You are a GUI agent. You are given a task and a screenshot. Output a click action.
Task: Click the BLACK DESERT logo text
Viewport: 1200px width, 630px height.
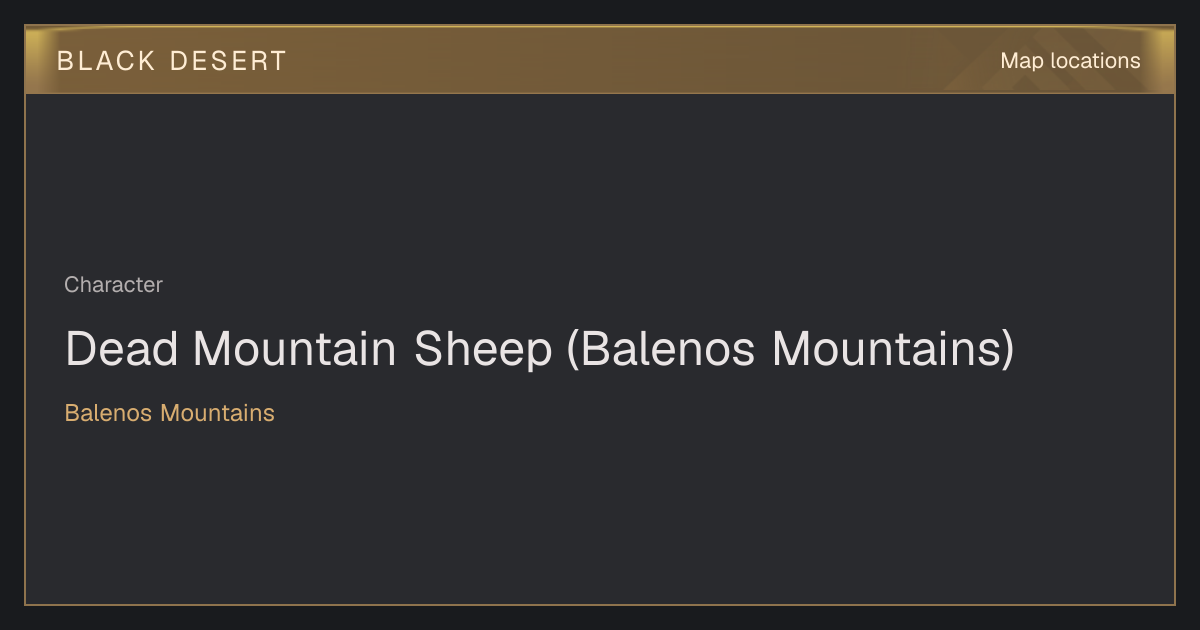pos(171,61)
